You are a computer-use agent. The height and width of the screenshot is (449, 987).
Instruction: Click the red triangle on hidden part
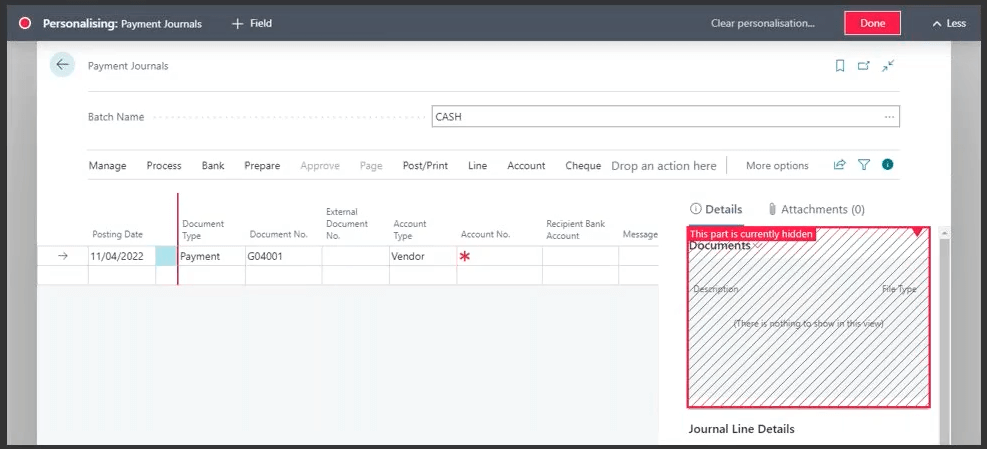click(x=917, y=233)
